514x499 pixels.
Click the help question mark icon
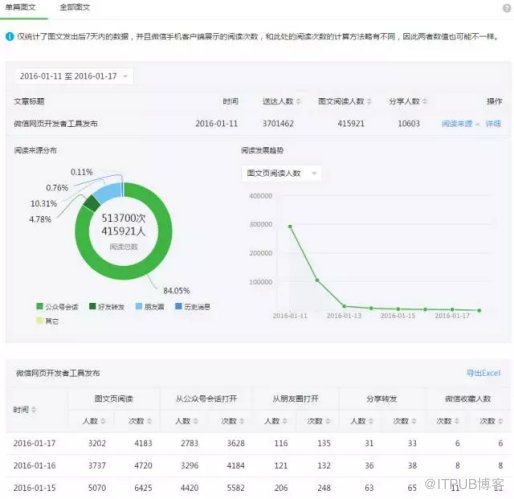[507, 8]
